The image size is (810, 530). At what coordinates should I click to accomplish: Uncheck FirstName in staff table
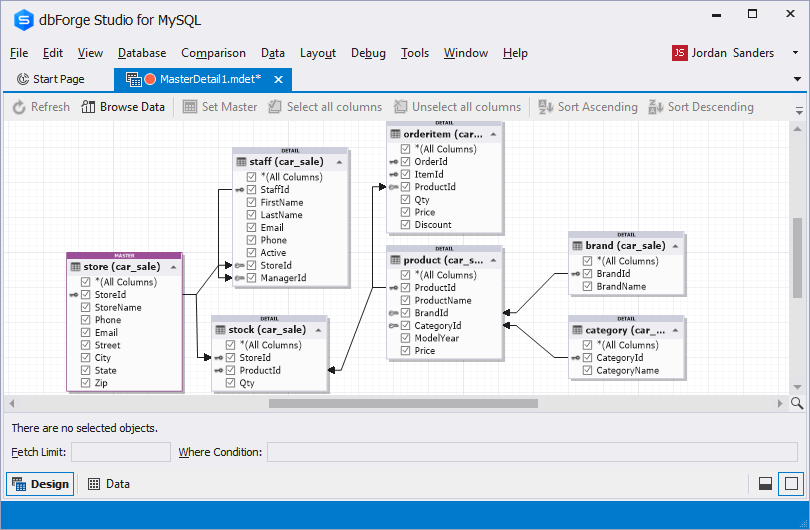(252, 202)
